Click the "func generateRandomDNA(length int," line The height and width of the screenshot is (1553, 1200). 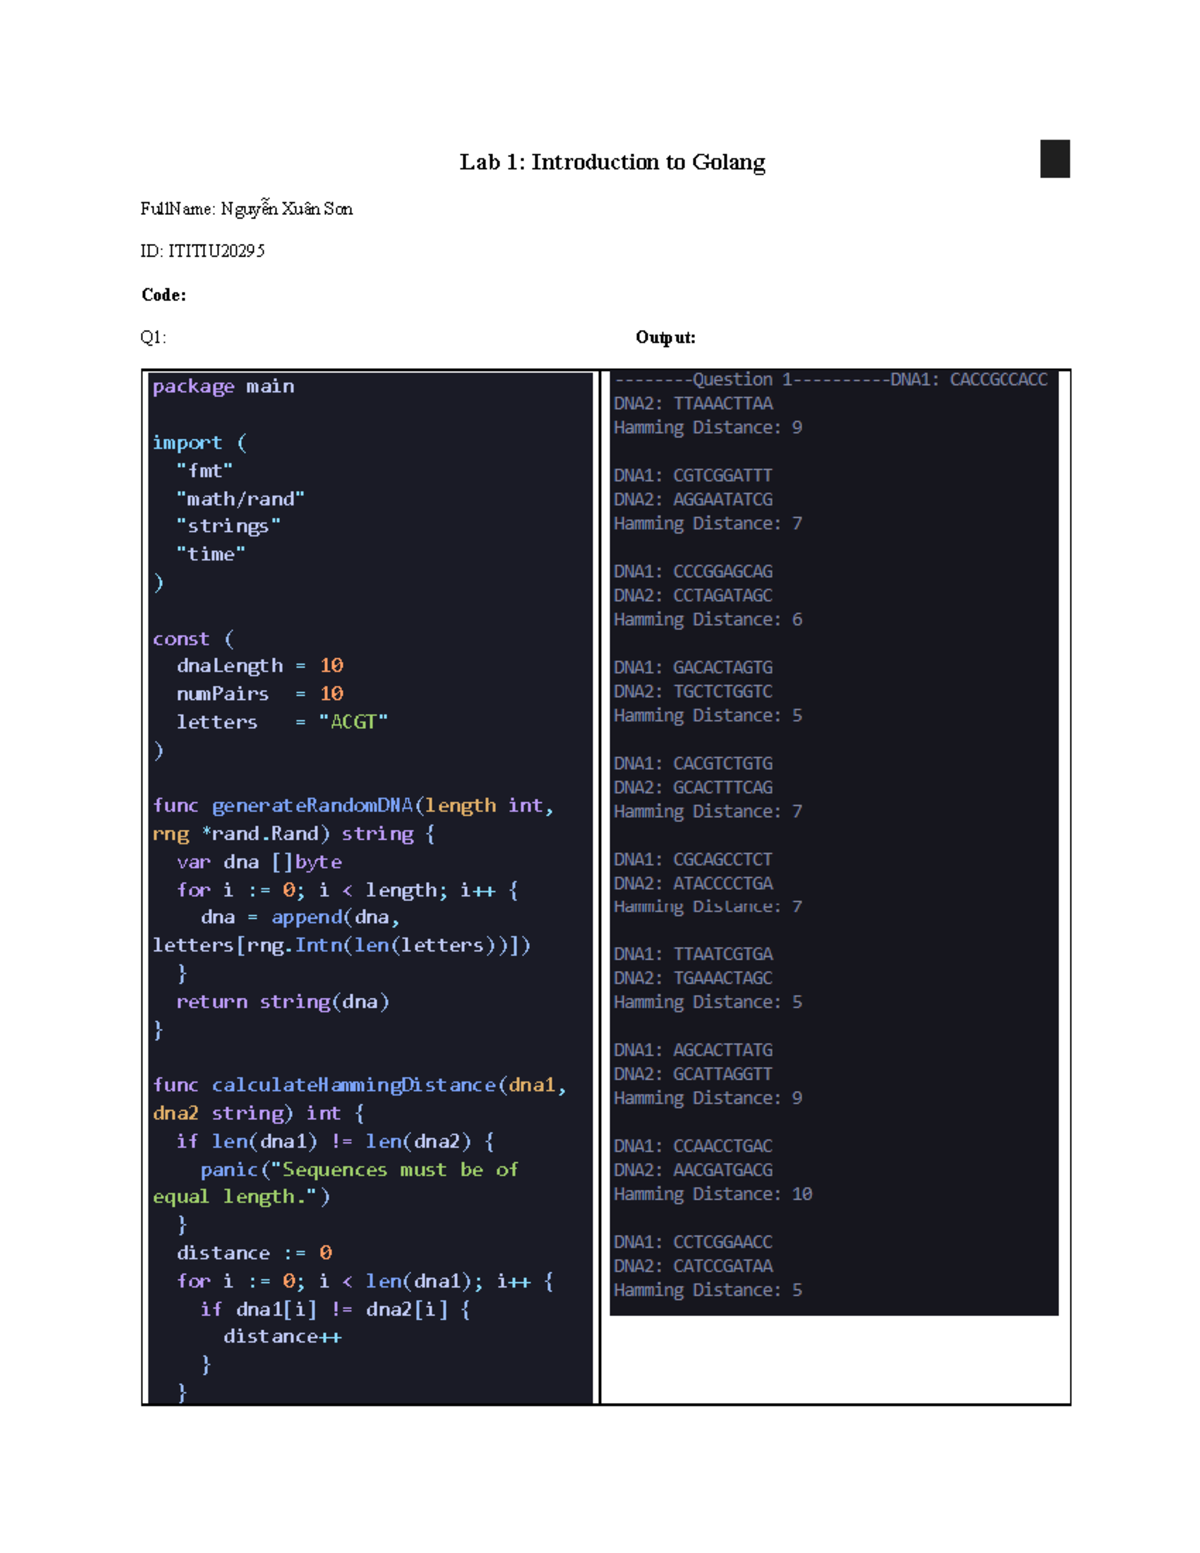coord(353,806)
